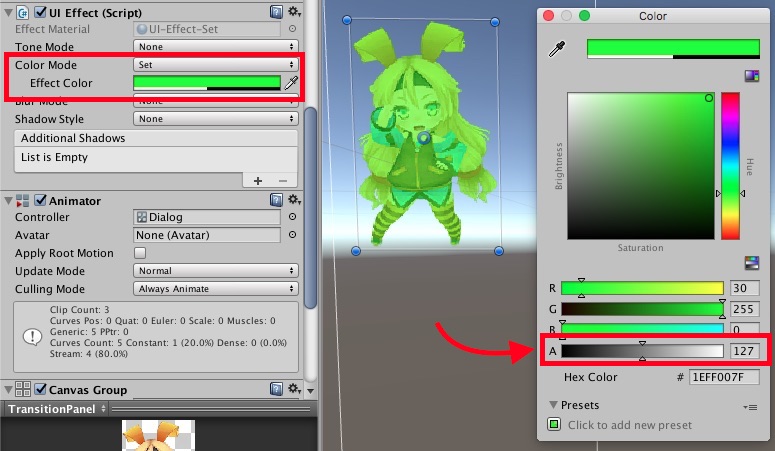Screen dimensions: 775x451
Task: Click the Effect Color swatch
Action: coord(207,83)
